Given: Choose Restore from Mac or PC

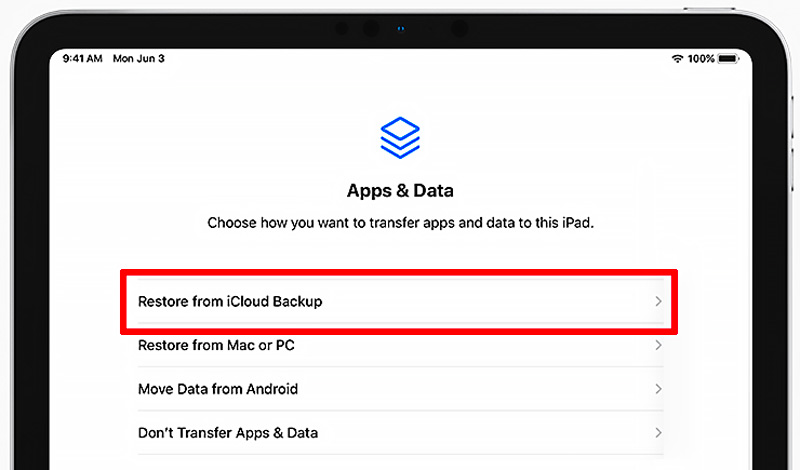Looking at the screenshot, I should 216,345.
